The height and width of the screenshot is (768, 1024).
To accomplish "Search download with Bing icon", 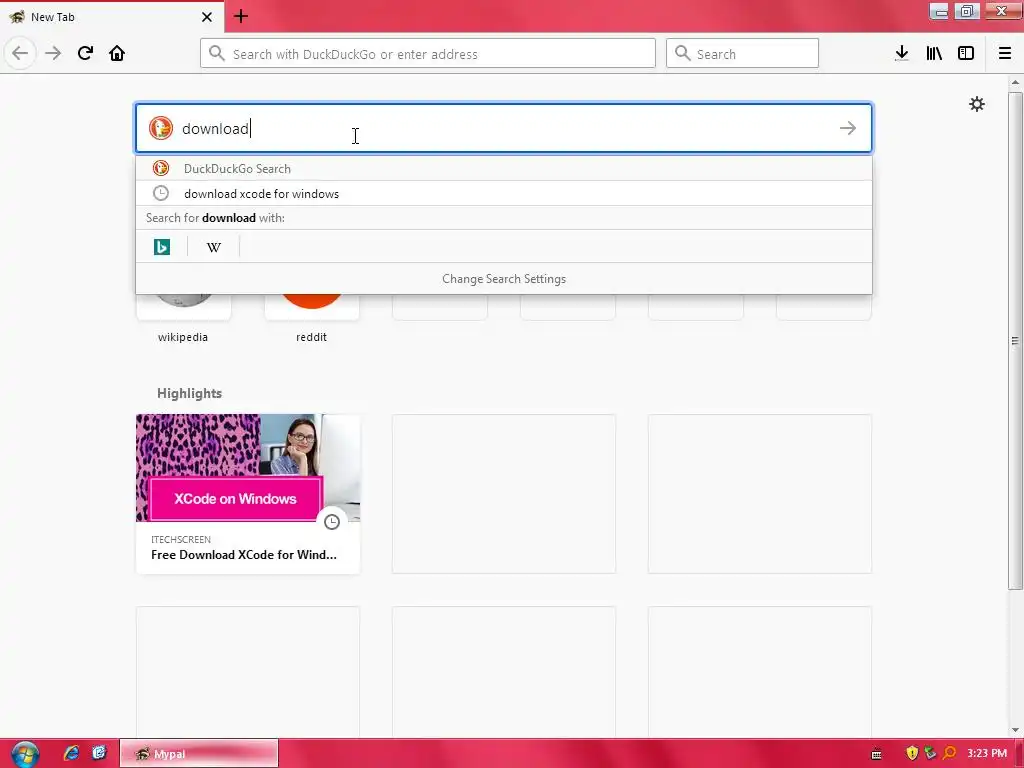I will 162,247.
